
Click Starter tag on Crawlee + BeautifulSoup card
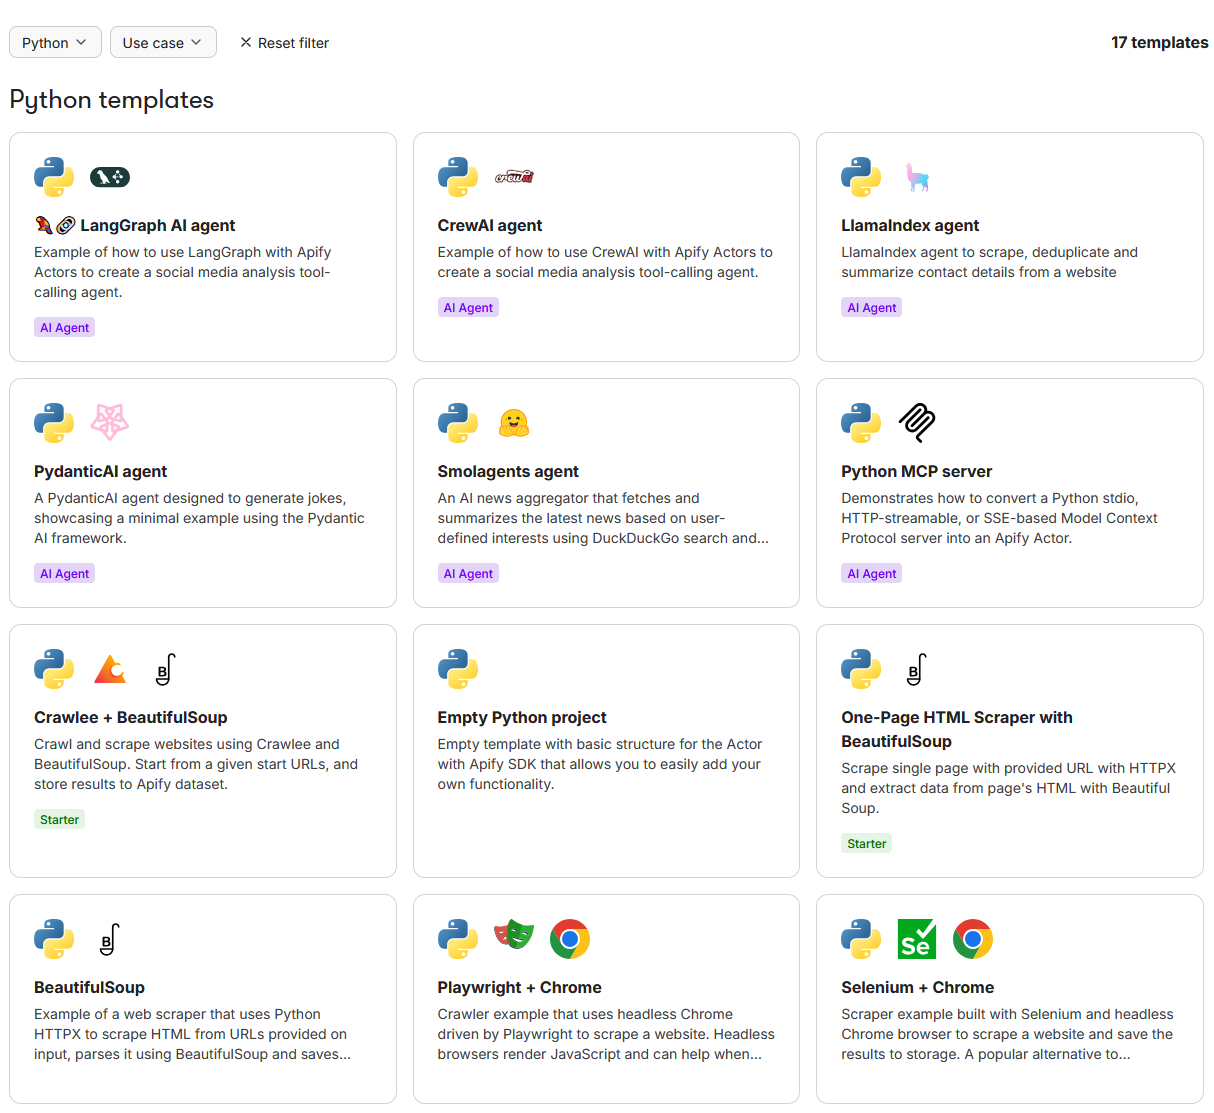[x=59, y=819]
